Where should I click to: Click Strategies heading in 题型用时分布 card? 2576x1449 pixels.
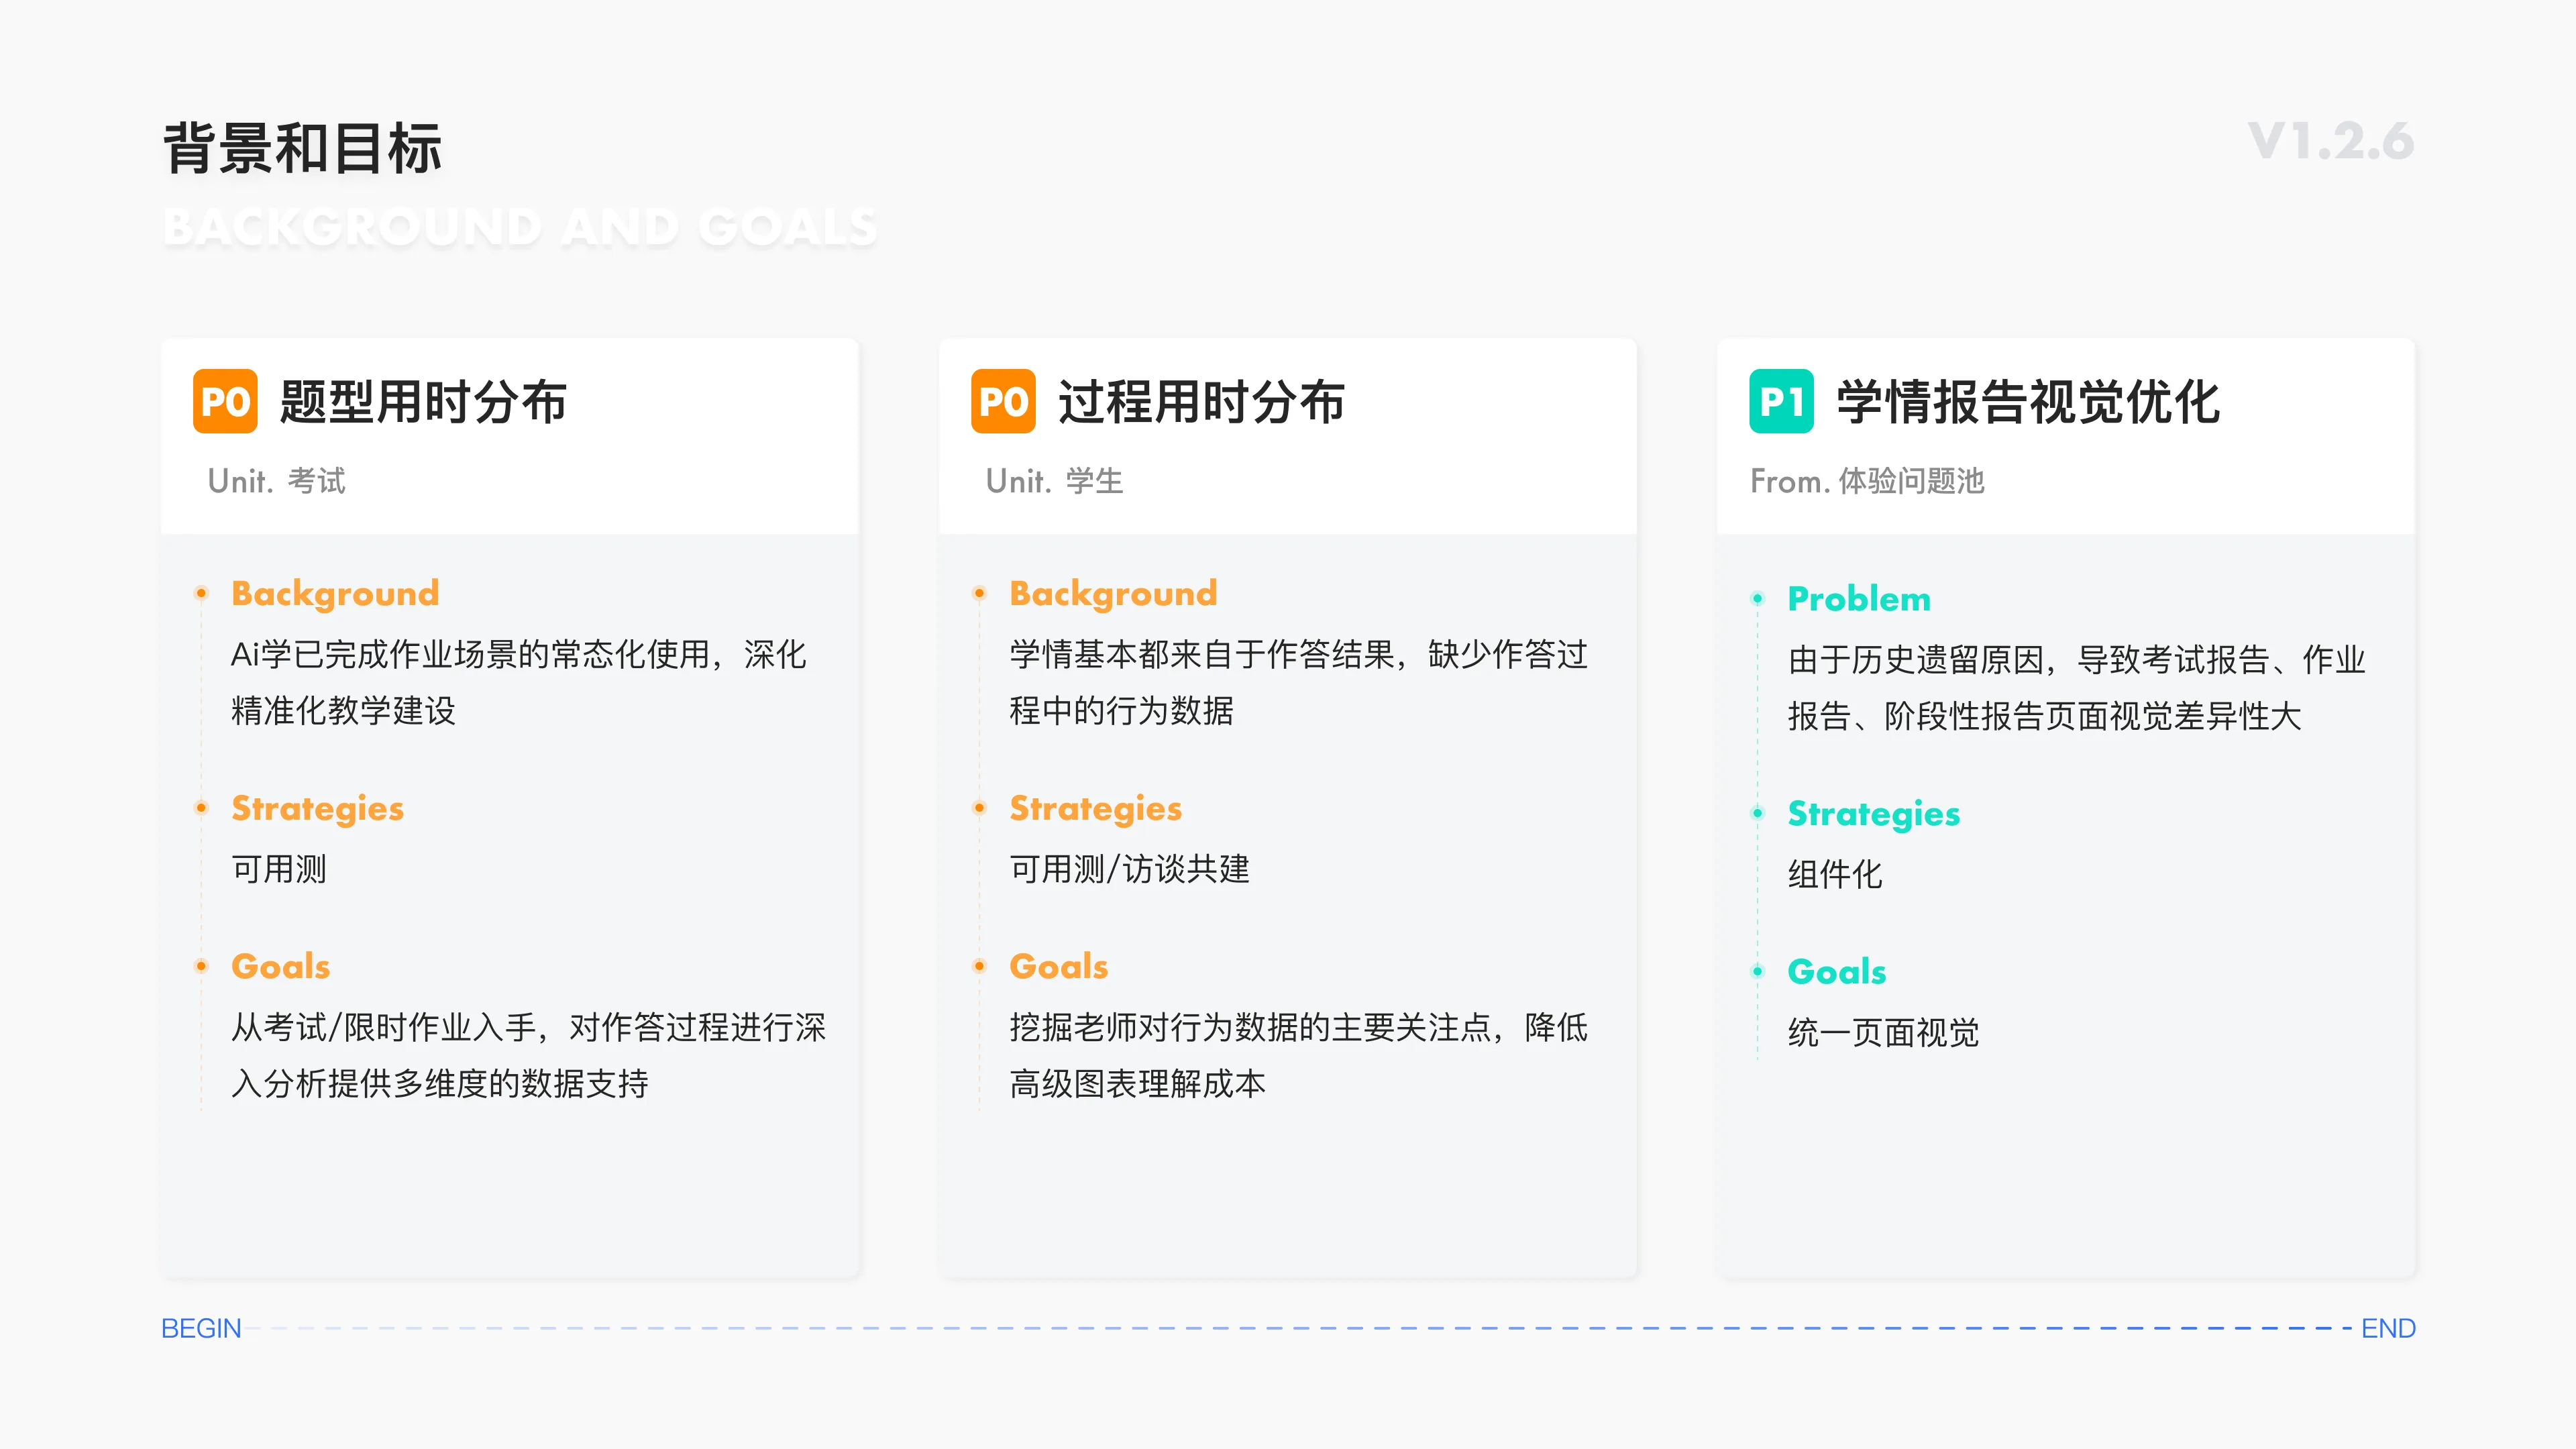[x=318, y=808]
